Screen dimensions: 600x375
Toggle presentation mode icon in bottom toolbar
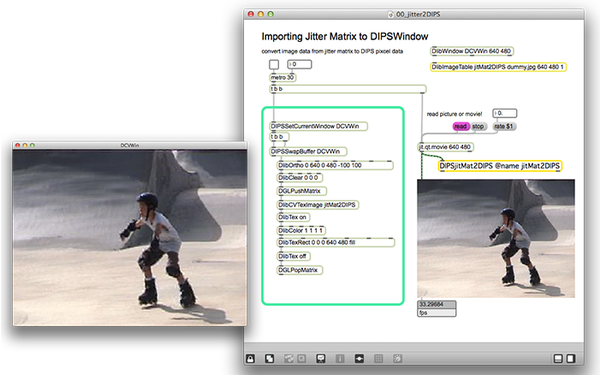coord(321,359)
